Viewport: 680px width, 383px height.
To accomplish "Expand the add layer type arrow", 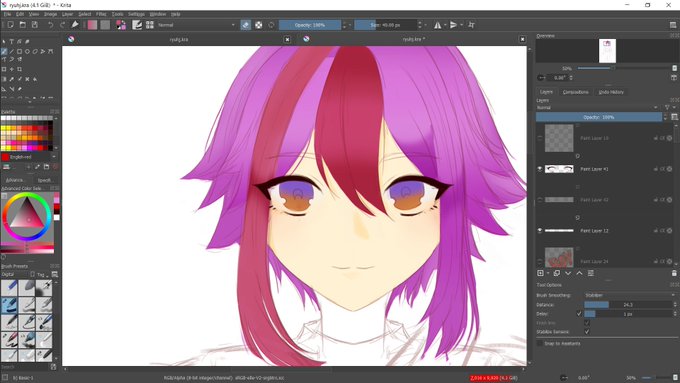I will pos(548,273).
